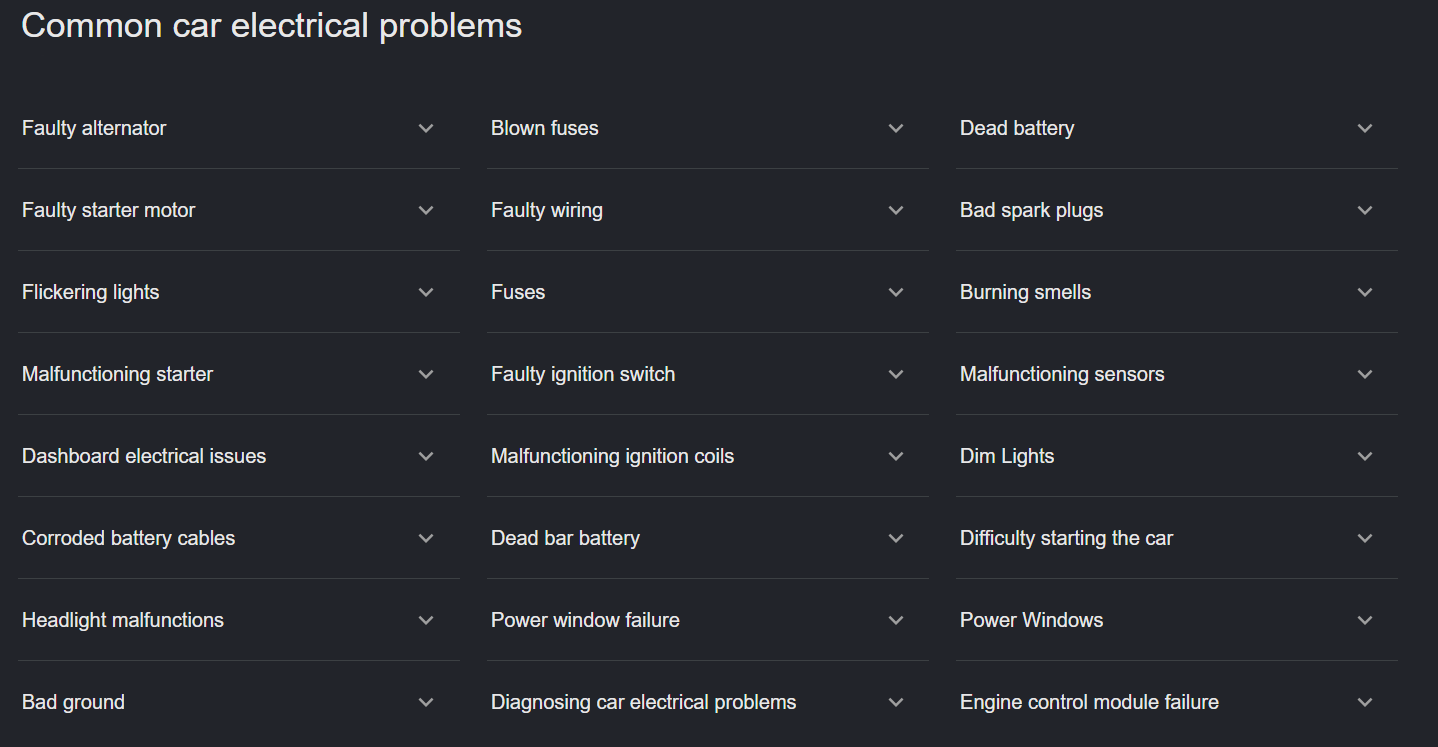Click chevron for Malfunctioning sensors
Viewport: 1438px width, 747px height.
pyautogui.click(x=1365, y=374)
